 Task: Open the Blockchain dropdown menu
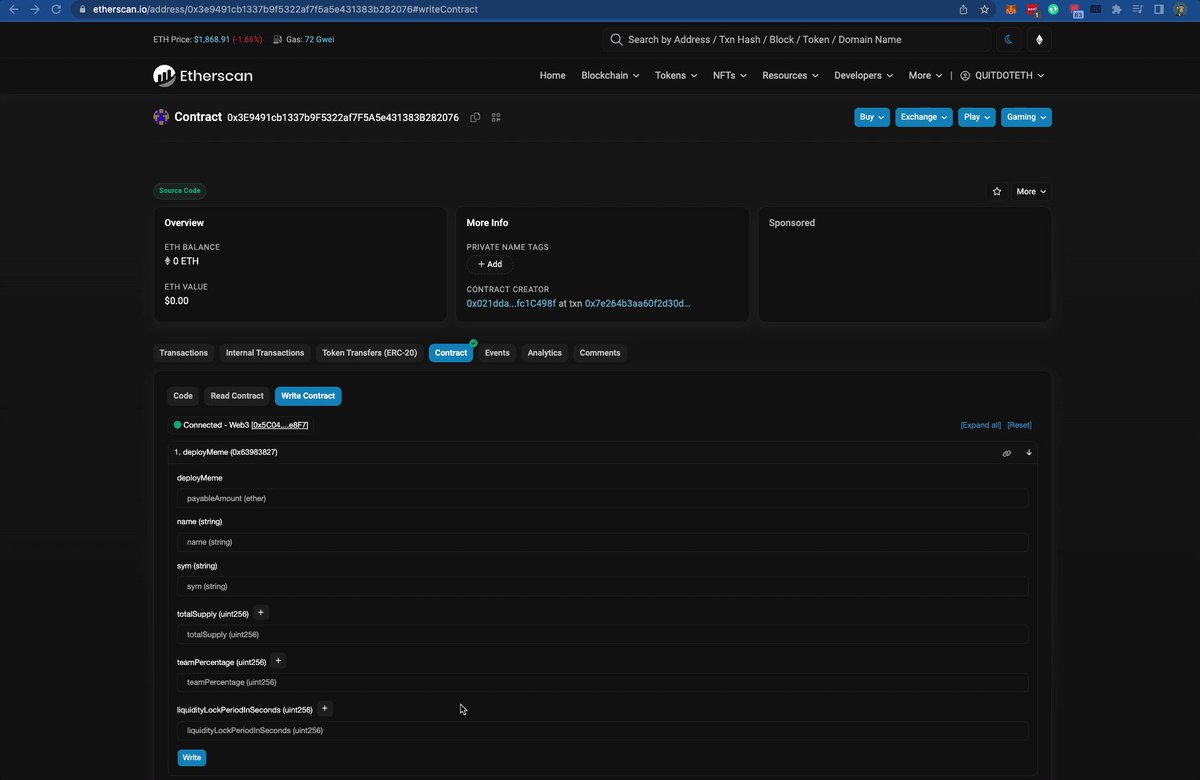(610, 75)
